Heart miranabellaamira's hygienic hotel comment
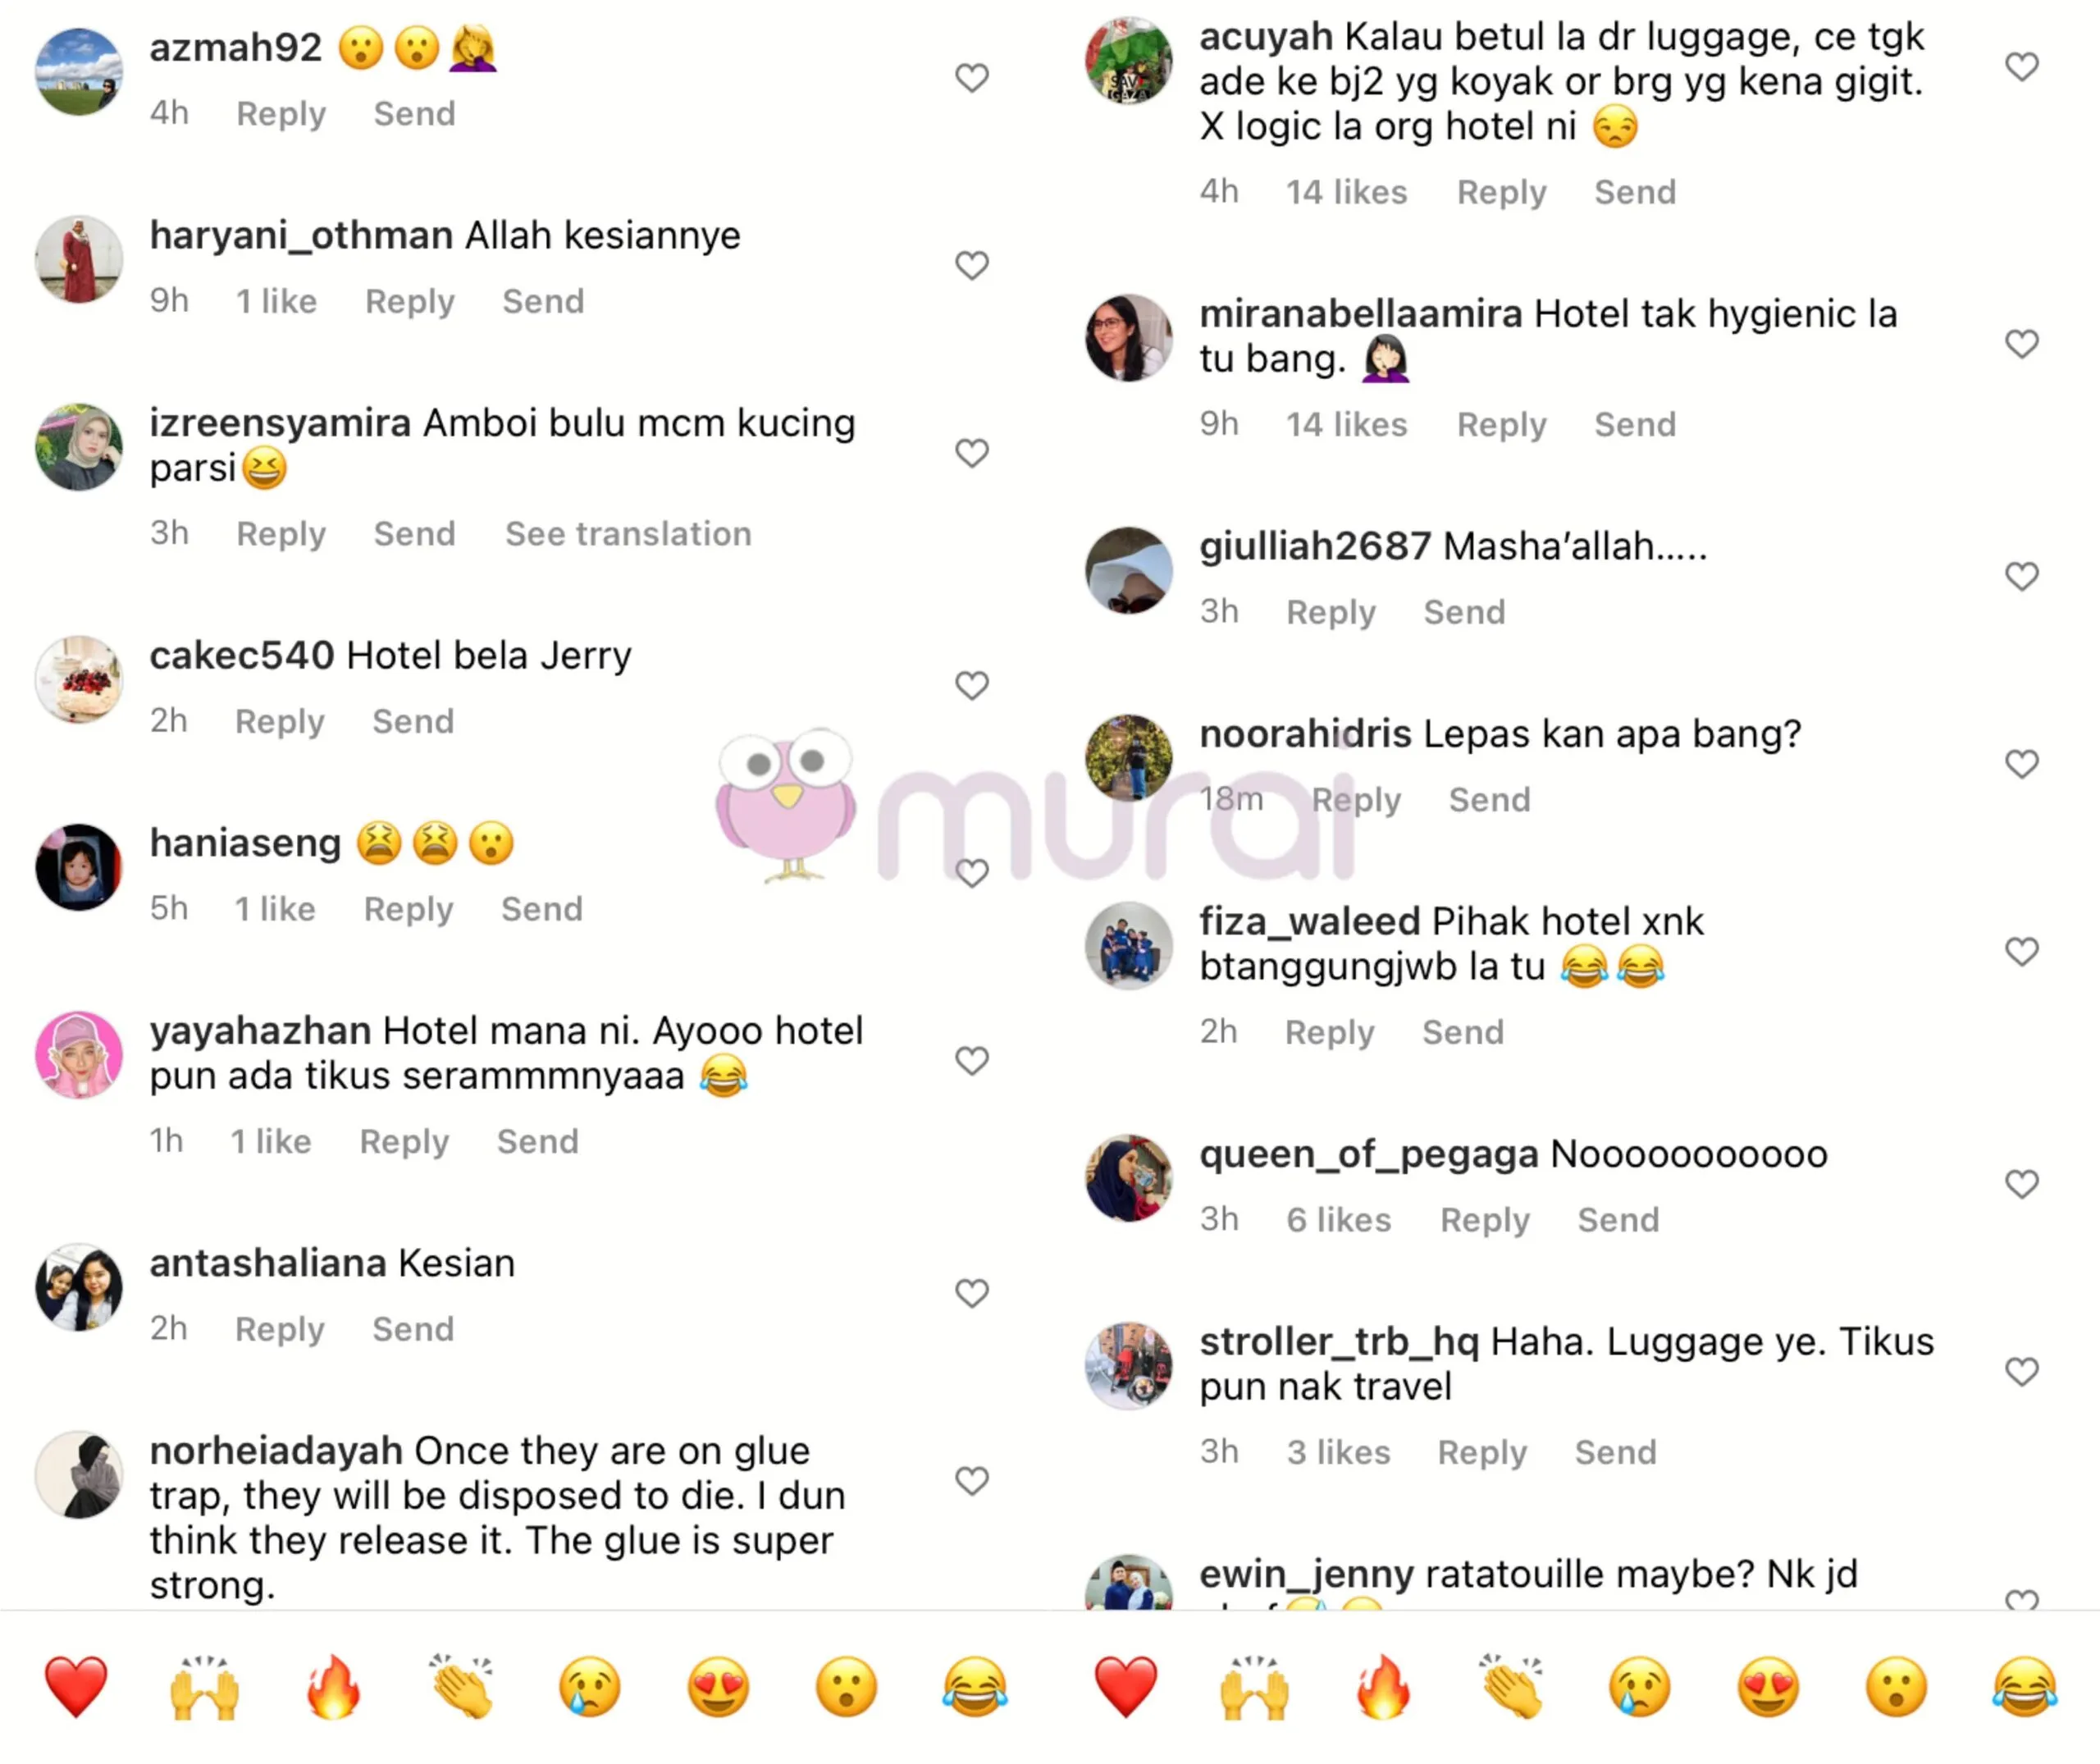This screenshot has width=2100, height=1764. pos(2021,344)
